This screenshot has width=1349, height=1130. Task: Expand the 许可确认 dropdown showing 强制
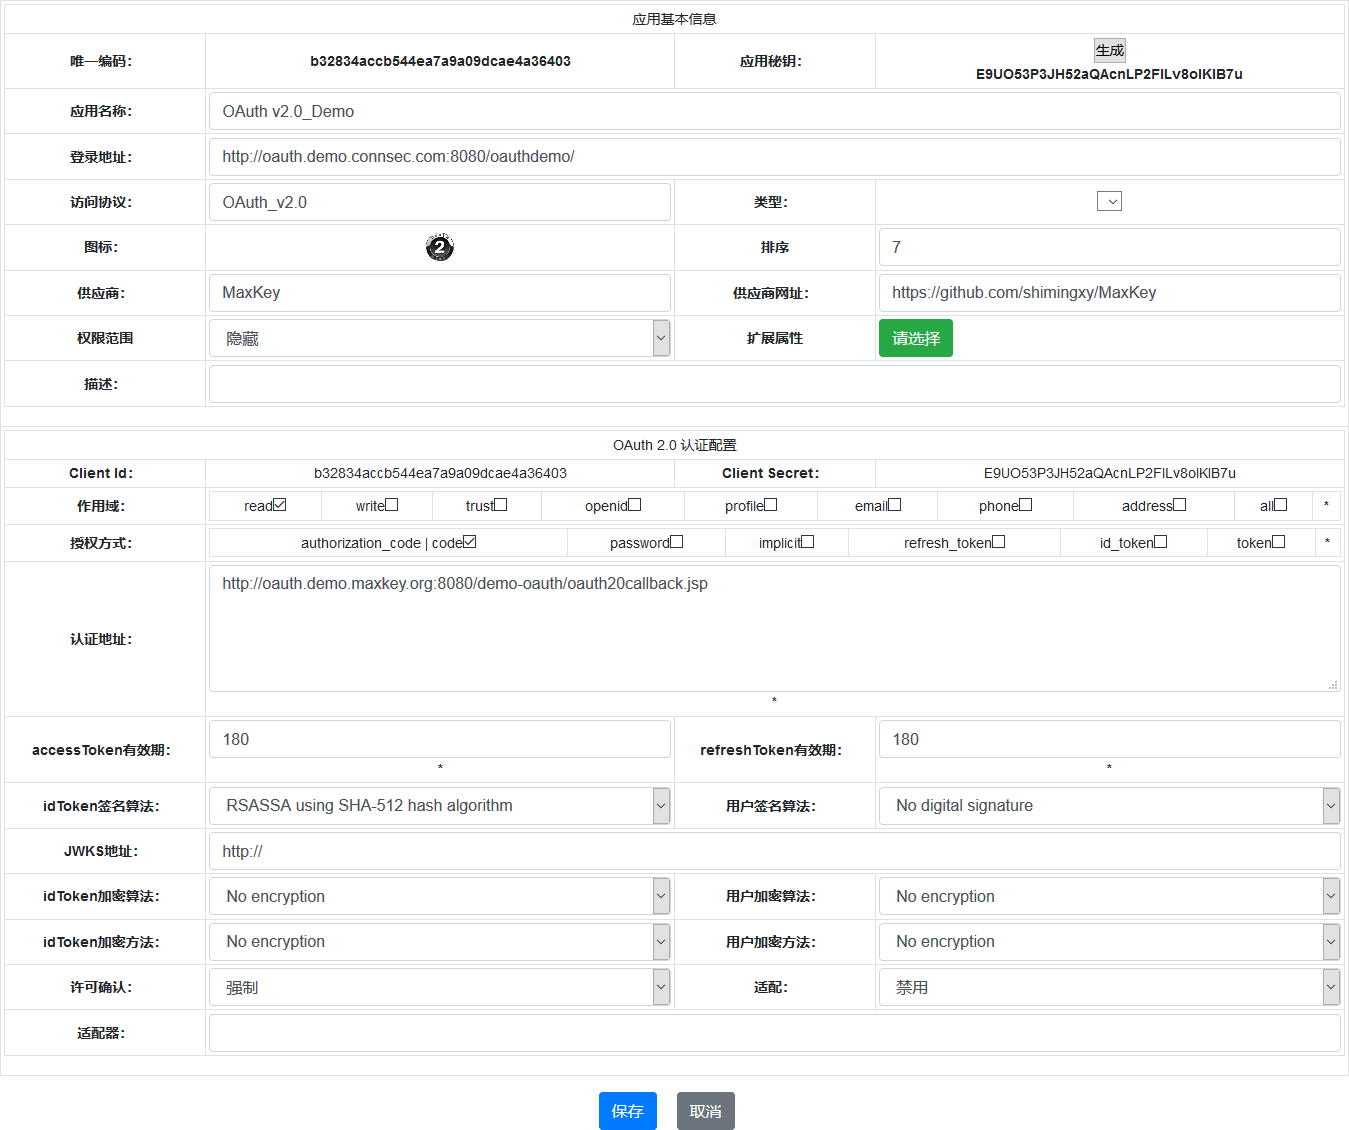point(440,987)
